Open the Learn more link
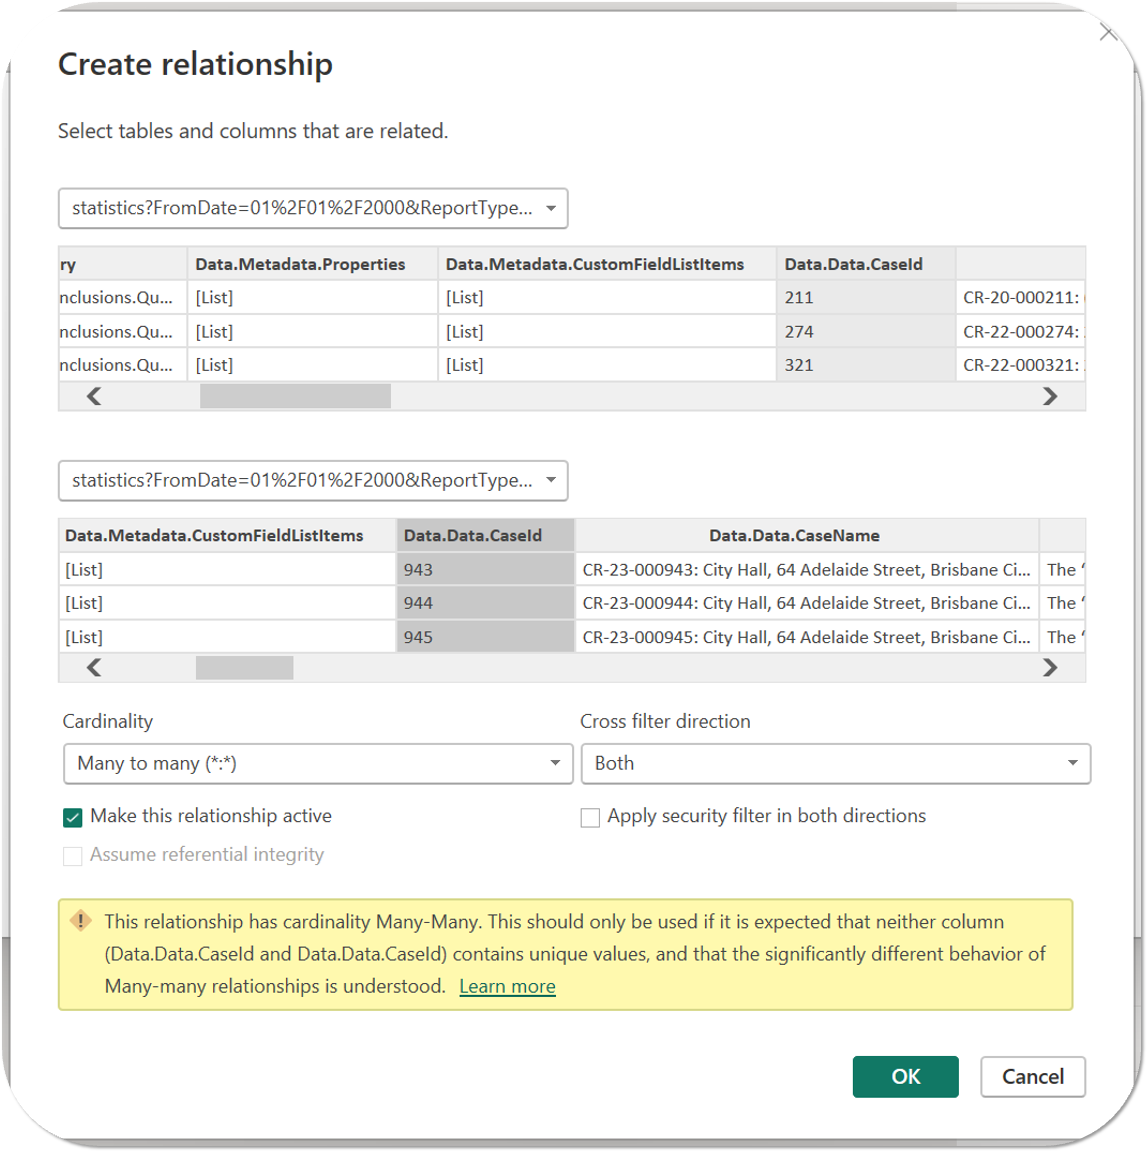This screenshot has height=1153, width=1148. pos(507,987)
